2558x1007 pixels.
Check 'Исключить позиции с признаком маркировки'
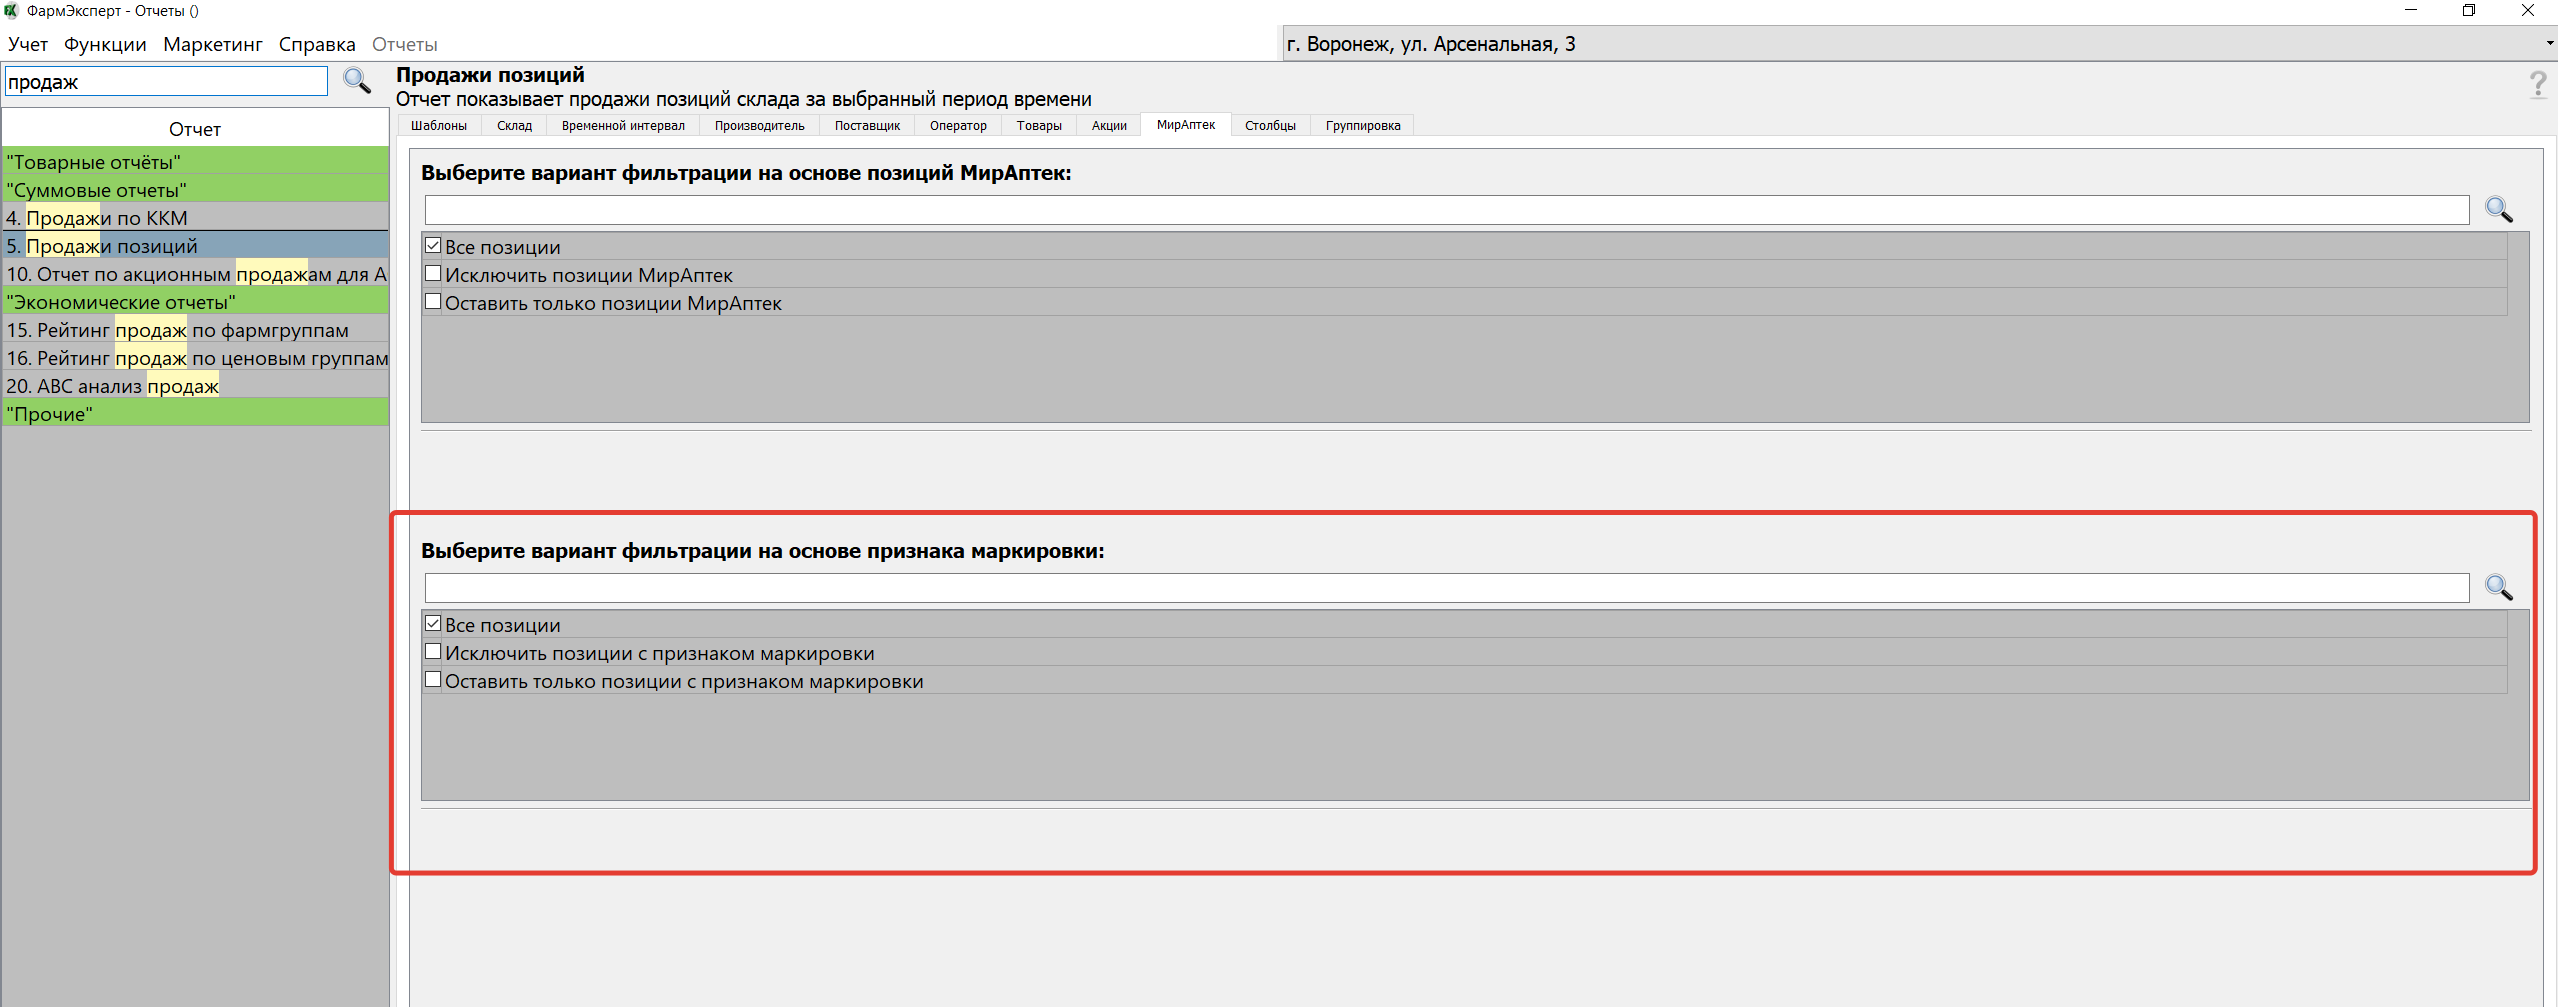(x=433, y=652)
